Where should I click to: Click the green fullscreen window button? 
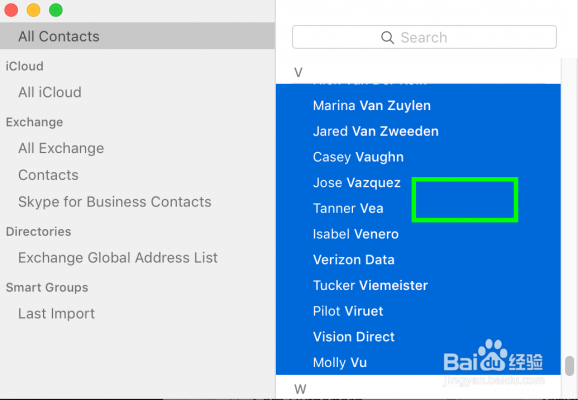click(56, 10)
